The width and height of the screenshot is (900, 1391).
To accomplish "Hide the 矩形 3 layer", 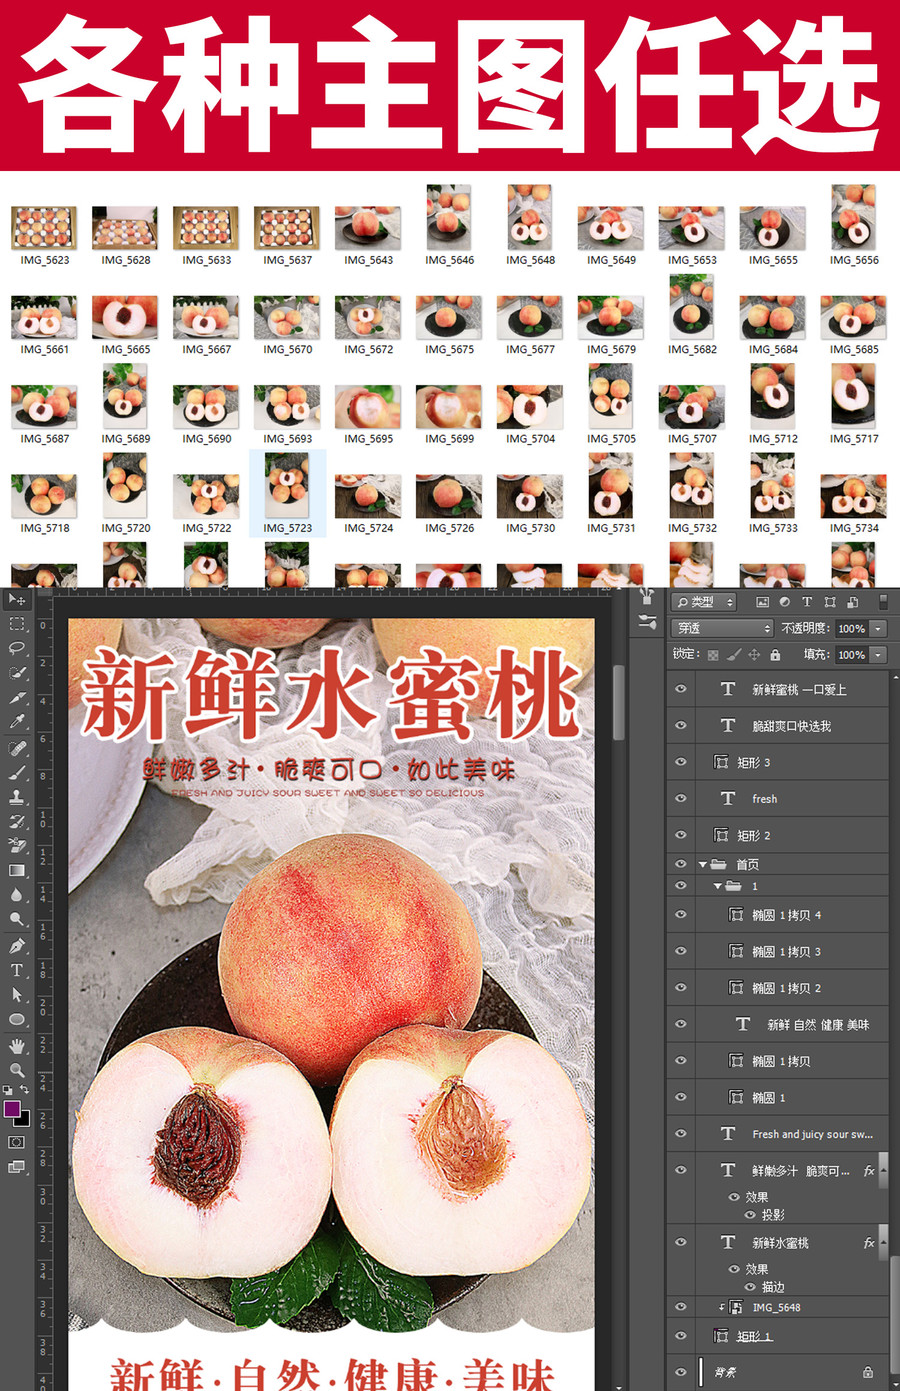I will pyautogui.click(x=681, y=762).
